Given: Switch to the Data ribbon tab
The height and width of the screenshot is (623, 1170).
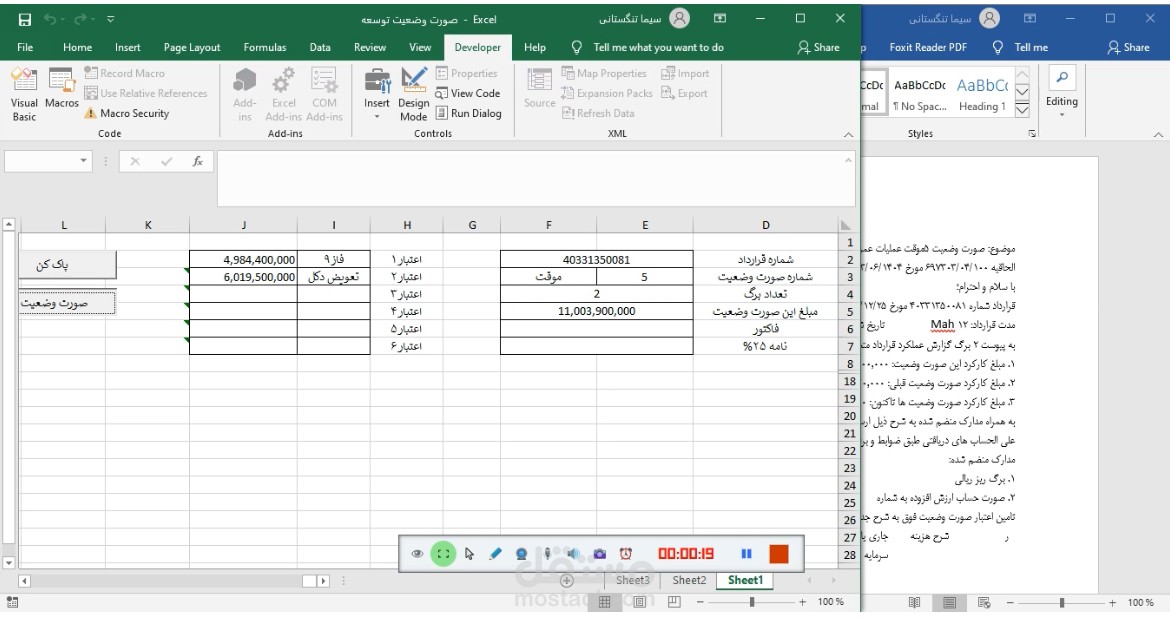Looking at the screenshot, I should tap(320, 47).
